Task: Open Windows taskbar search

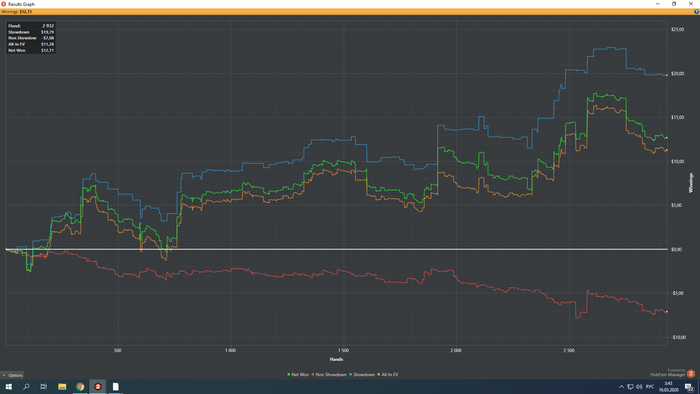Action: click(26, 387)
